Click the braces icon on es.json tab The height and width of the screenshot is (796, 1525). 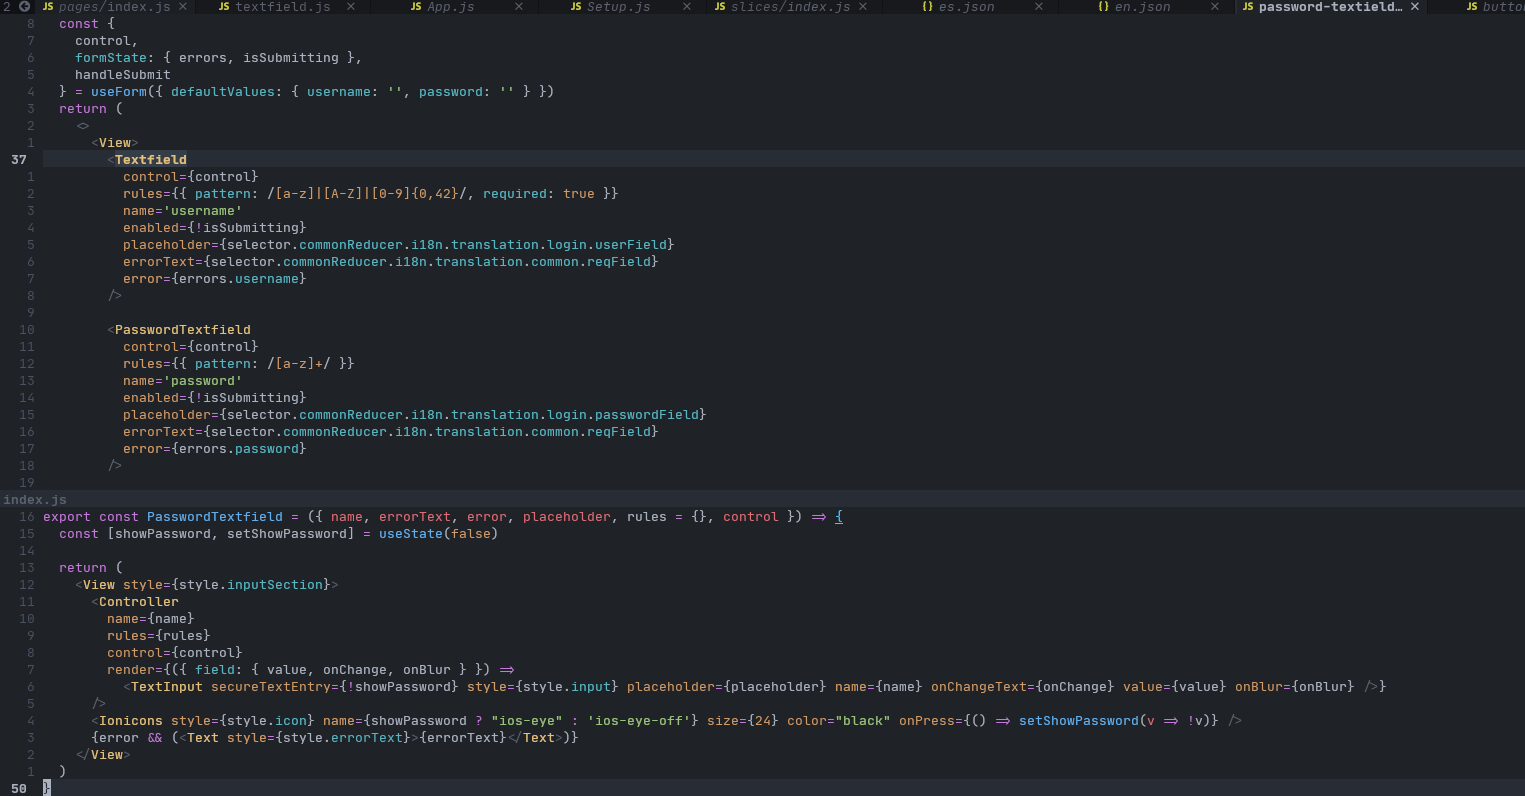[x=928, y=7]
